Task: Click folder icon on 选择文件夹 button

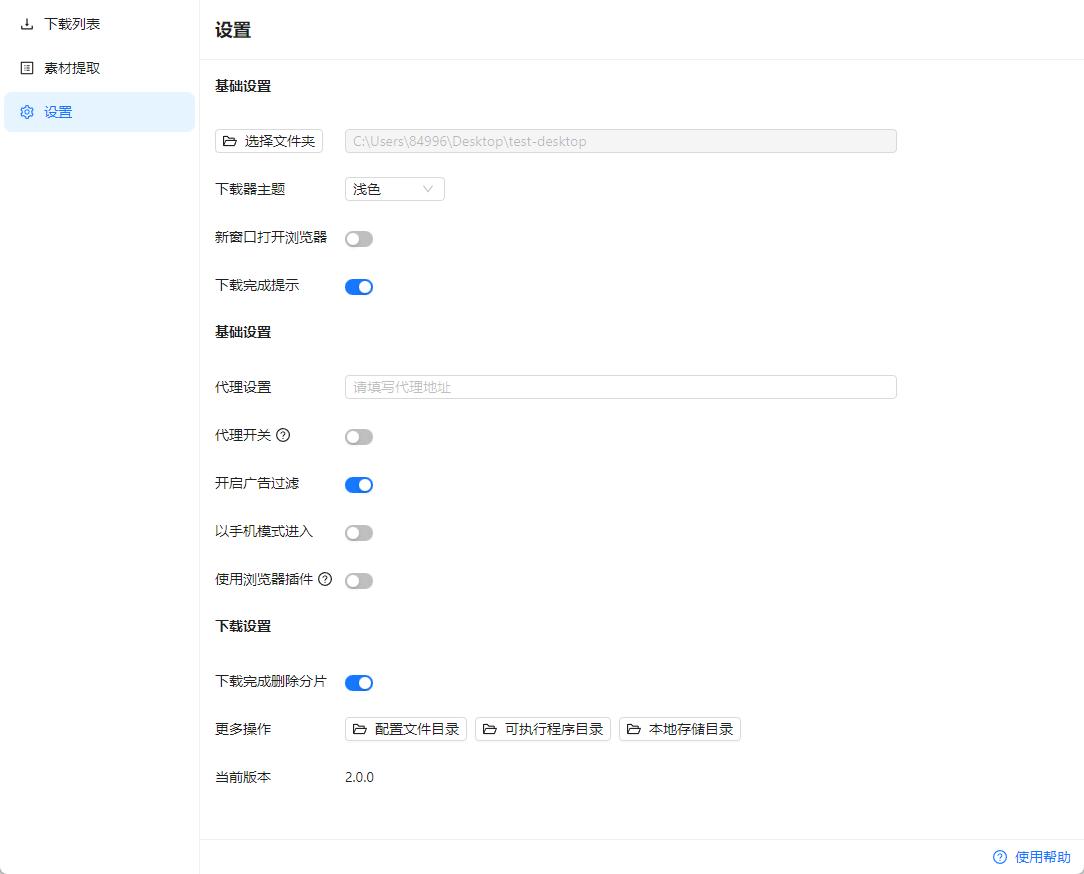Action: [x=230, y=141]
